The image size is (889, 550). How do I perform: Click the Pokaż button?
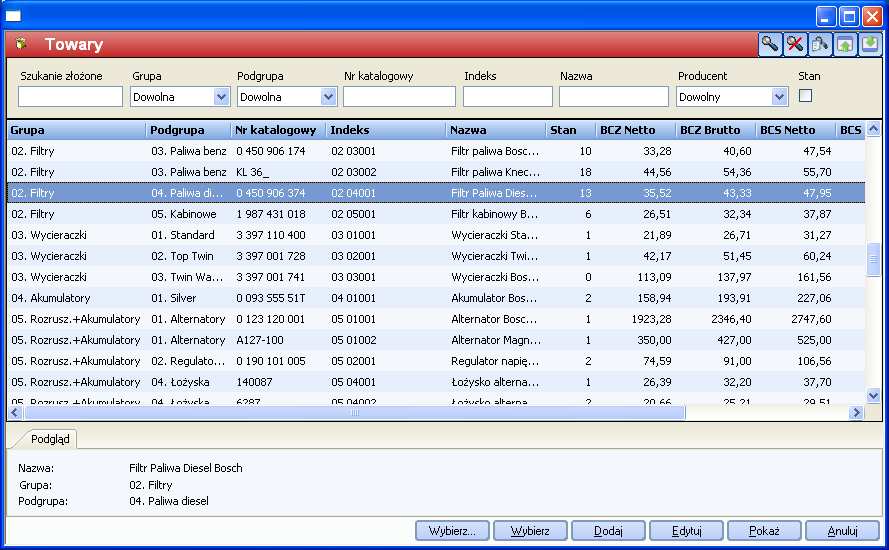point(764,531)
